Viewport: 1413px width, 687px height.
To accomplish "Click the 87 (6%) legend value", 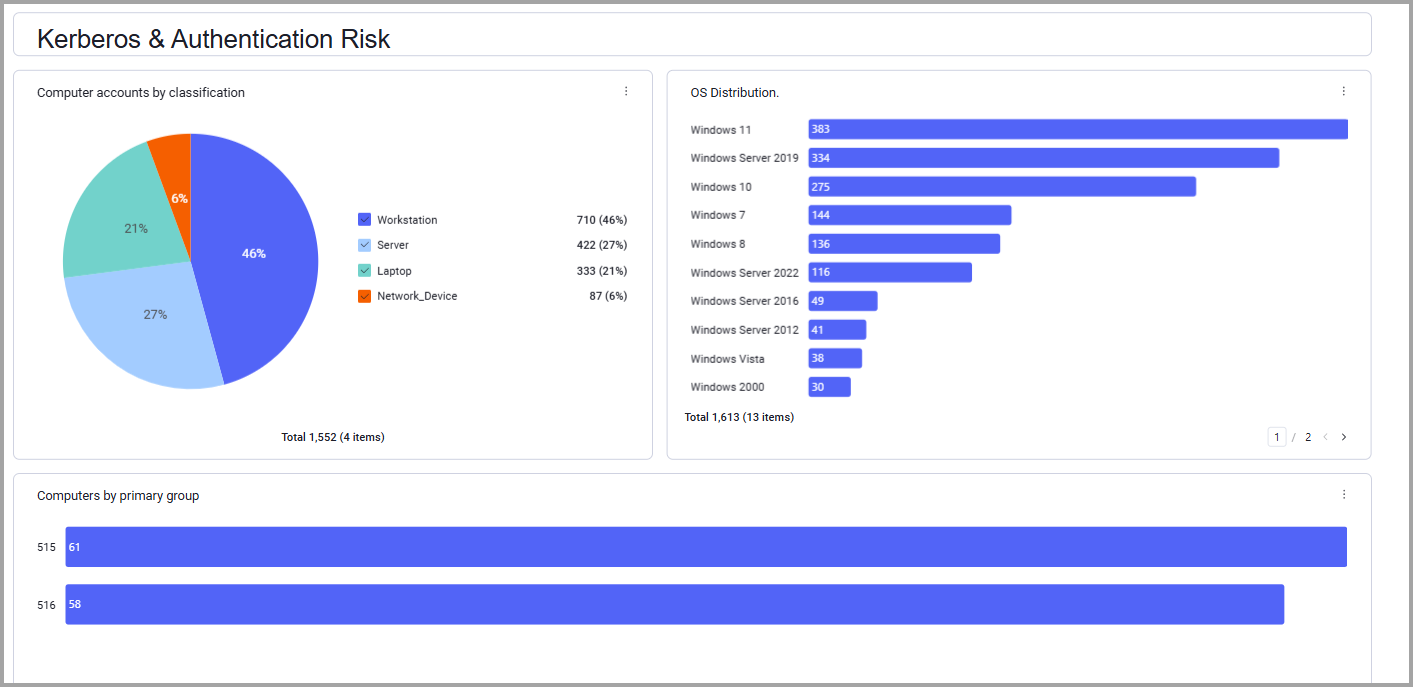I will [608, 296].
